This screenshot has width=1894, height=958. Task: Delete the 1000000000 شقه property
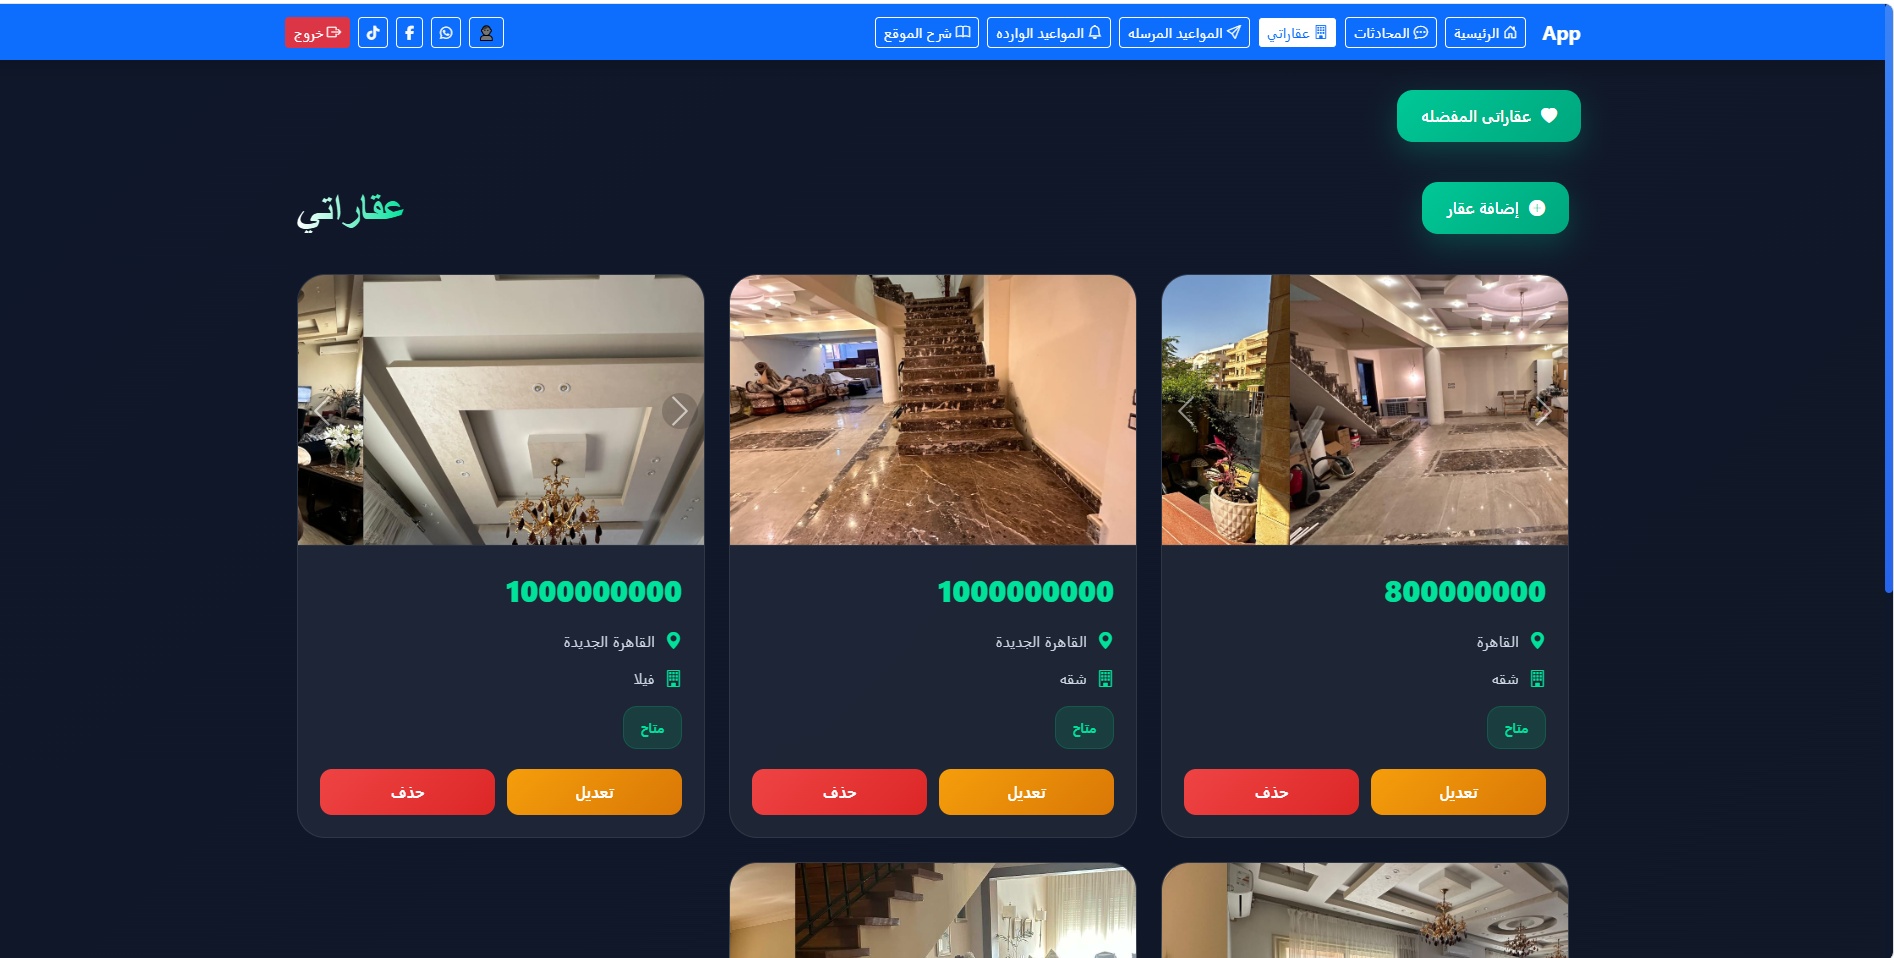click(x=839, y=792)
